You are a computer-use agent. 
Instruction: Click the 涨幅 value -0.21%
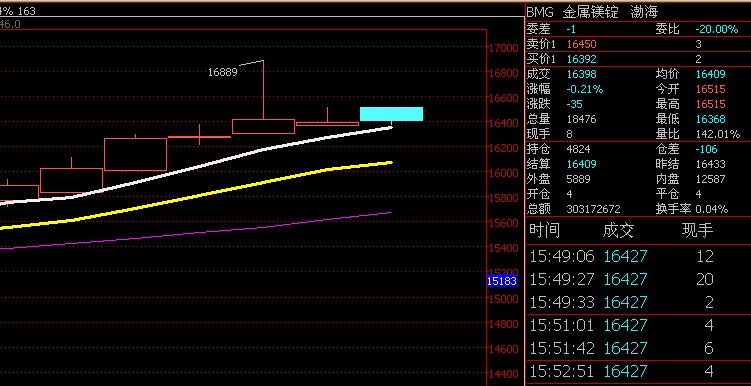point(585,89)
